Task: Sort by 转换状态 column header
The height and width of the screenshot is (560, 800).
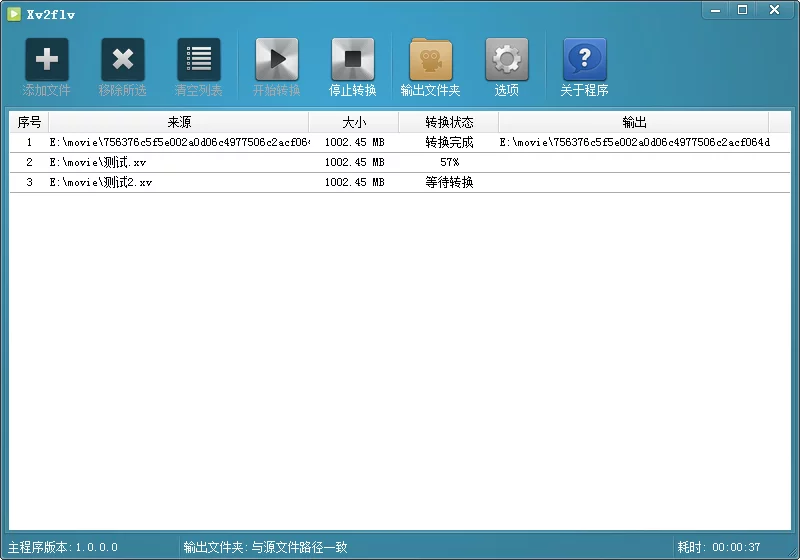Action: (x=449, y=122)
